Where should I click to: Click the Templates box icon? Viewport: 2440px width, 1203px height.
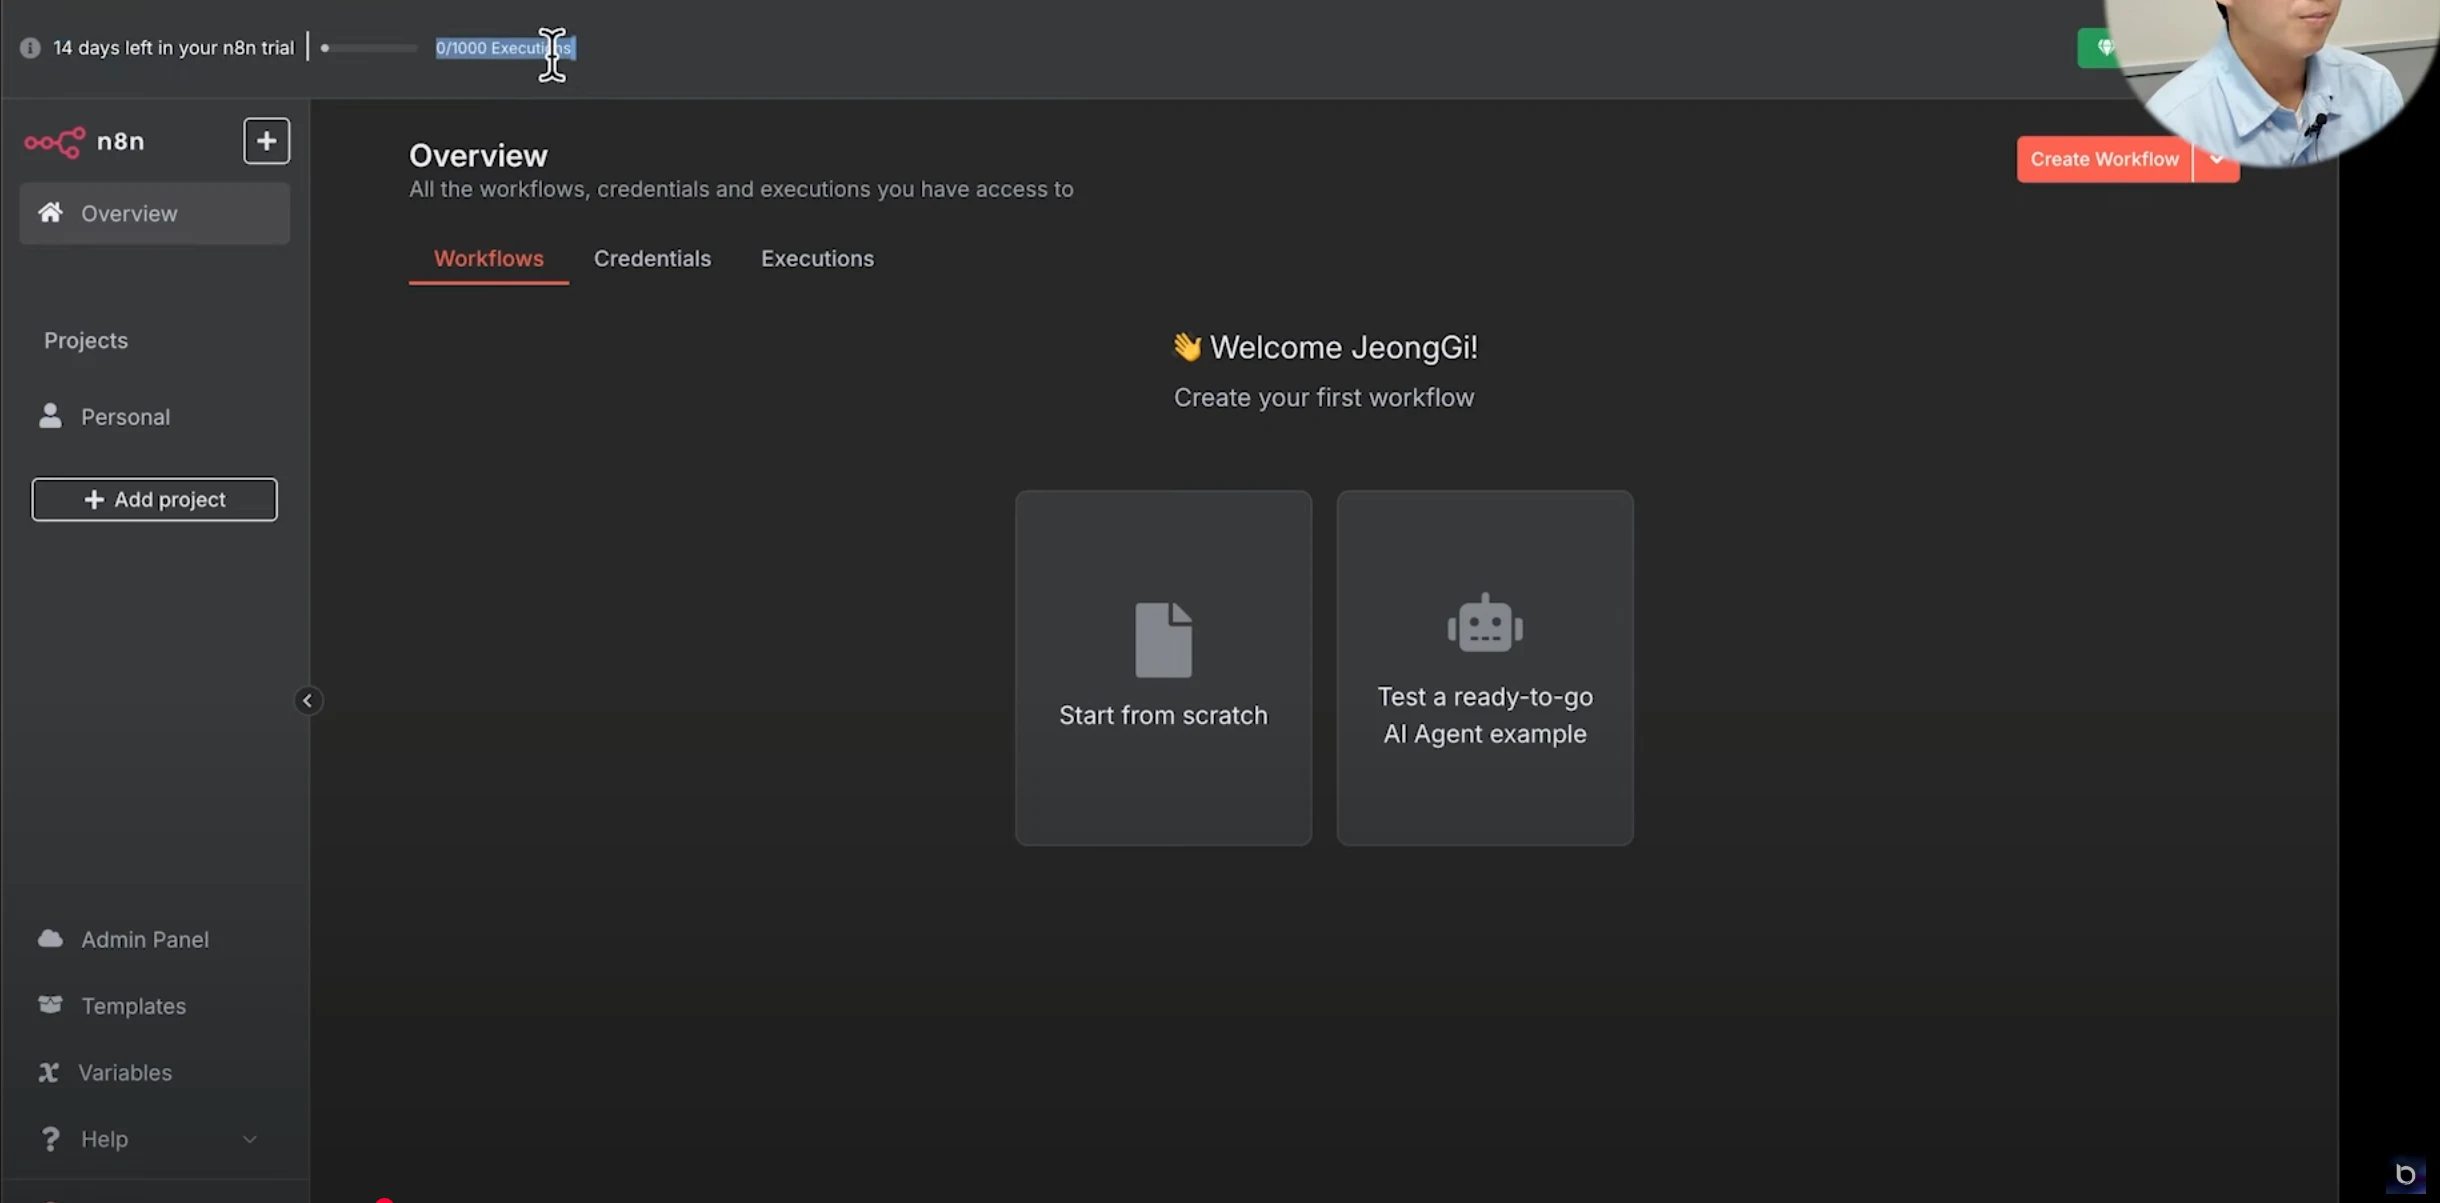click(x=50, y=1004)
